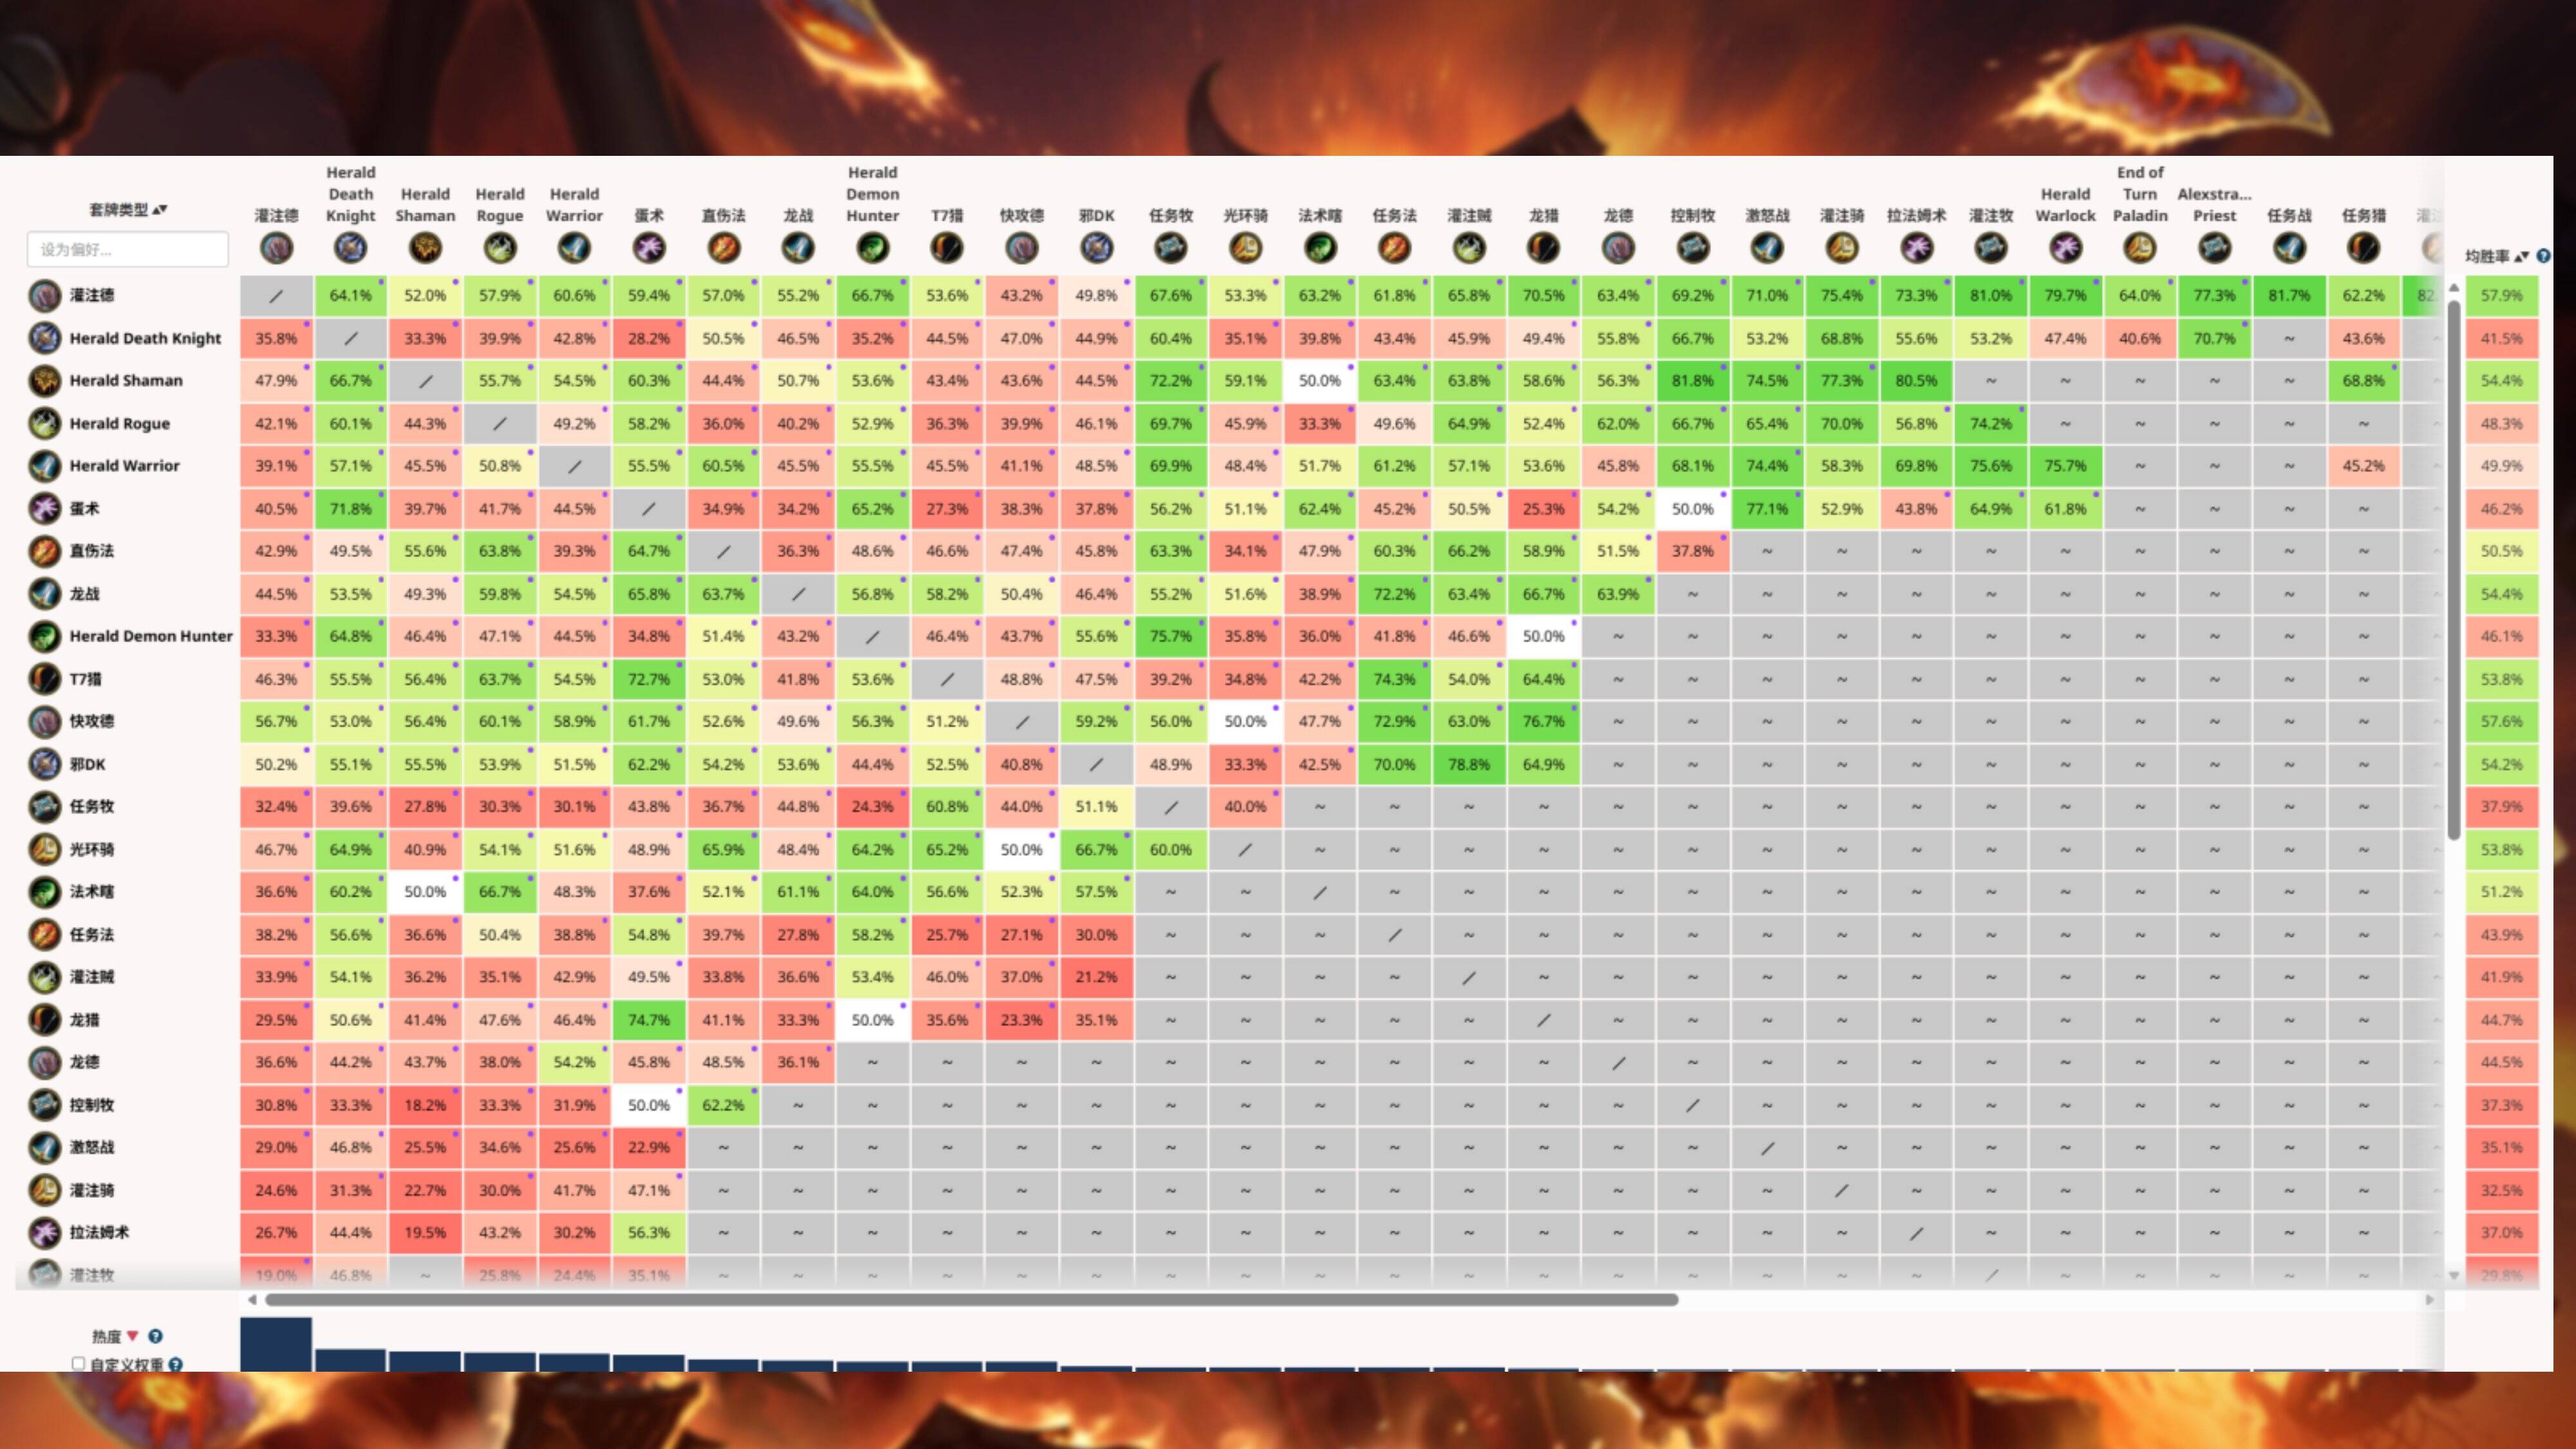Toggle the red 热度 sort arrow
The image size is (2576, 1449).
(132, 1336)
